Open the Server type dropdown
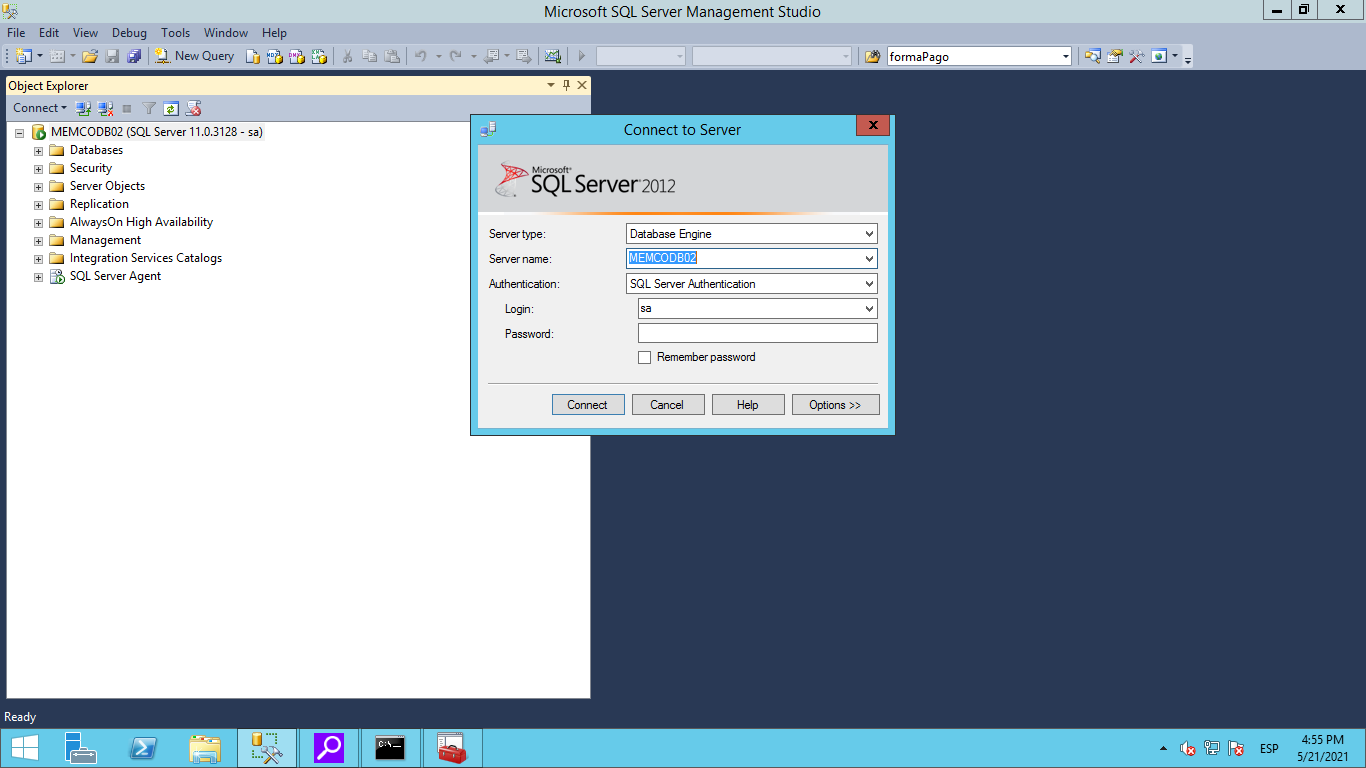The height and width of the screenshot is (768, 1366). tap(868, 234)
